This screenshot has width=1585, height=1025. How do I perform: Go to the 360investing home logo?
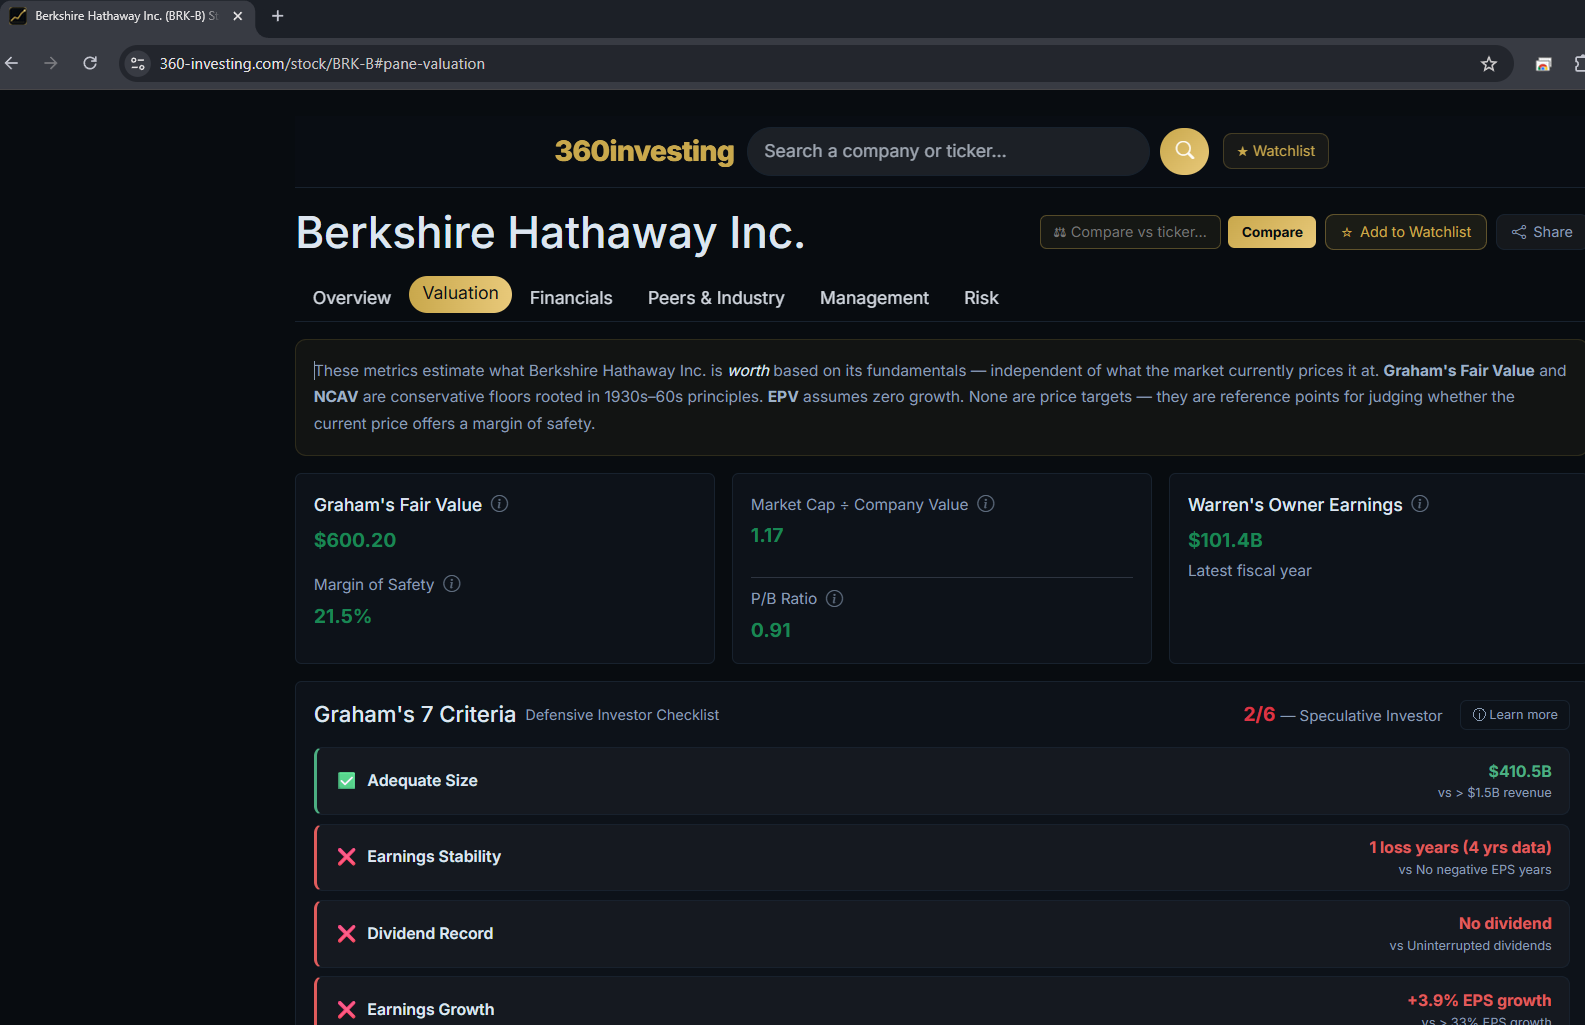[644, 151]
